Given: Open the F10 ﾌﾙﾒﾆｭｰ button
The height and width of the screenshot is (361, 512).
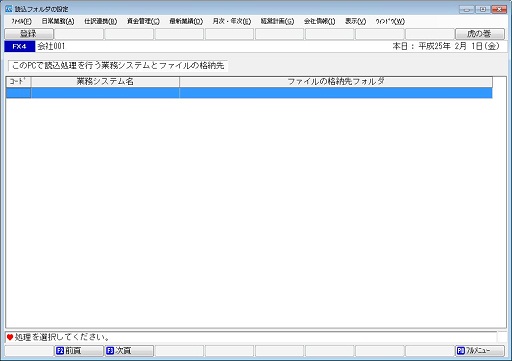Looking at the screenshot, I should 480,351.
